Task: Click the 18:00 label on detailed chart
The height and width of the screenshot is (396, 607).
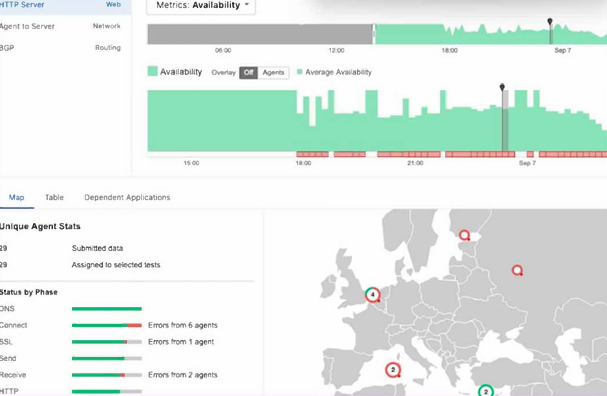Action: pos(304,163)
